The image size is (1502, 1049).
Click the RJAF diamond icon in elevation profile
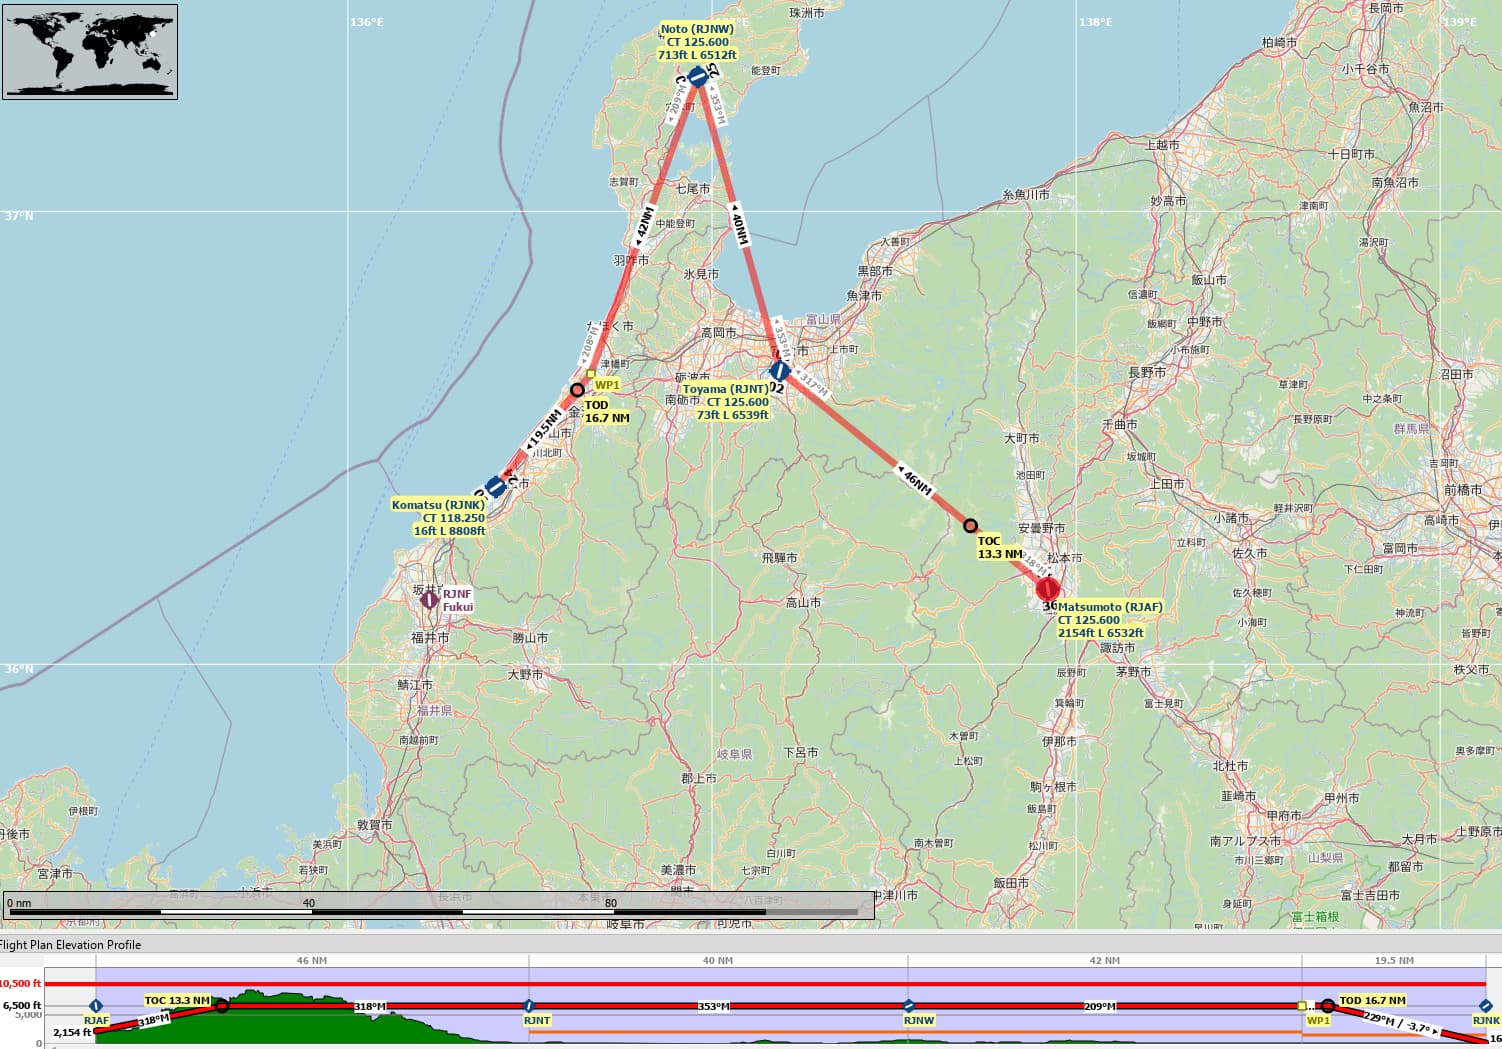pyautogui.click(x=96, y=1006)
